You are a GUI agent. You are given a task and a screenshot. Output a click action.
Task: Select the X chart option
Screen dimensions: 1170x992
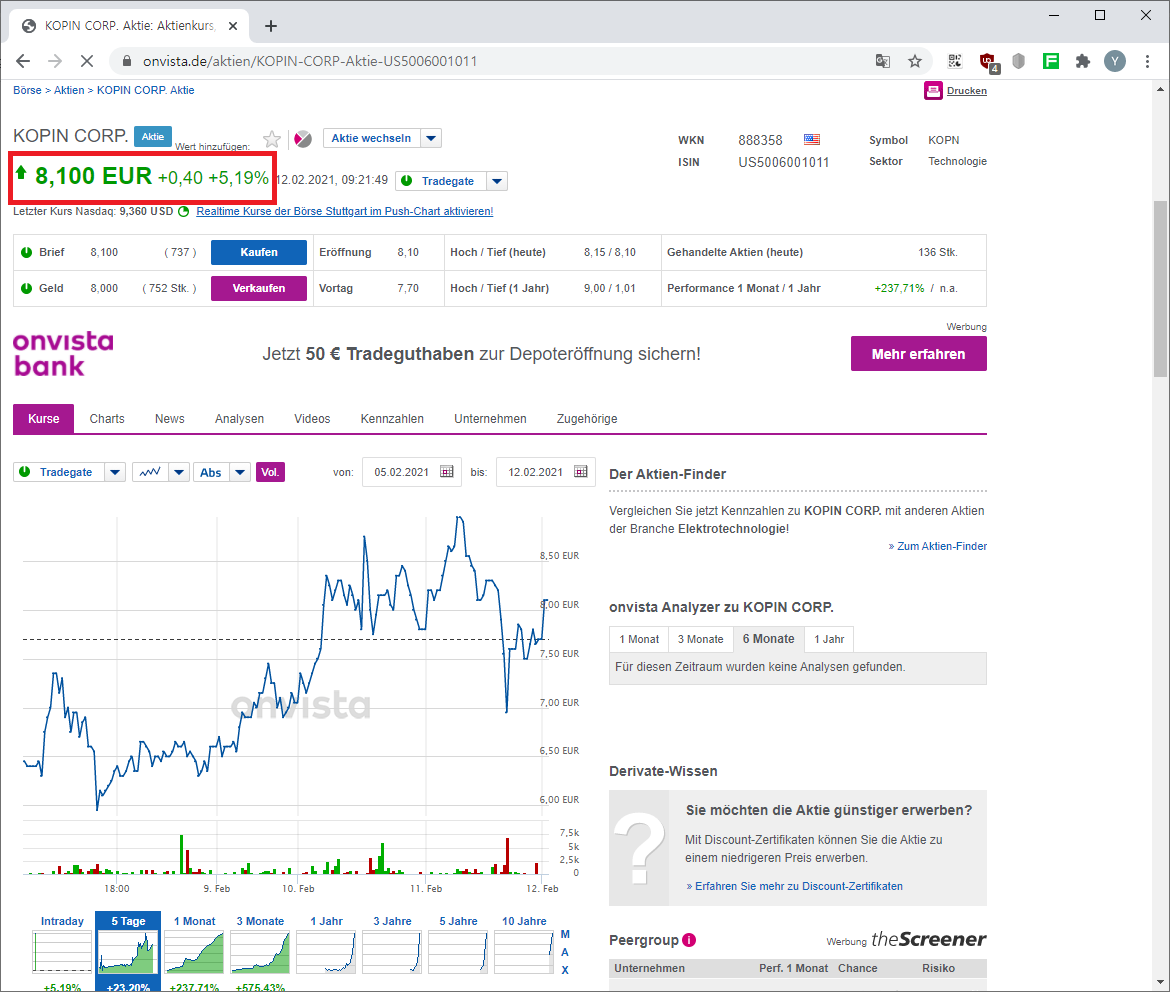click(565, 970)
